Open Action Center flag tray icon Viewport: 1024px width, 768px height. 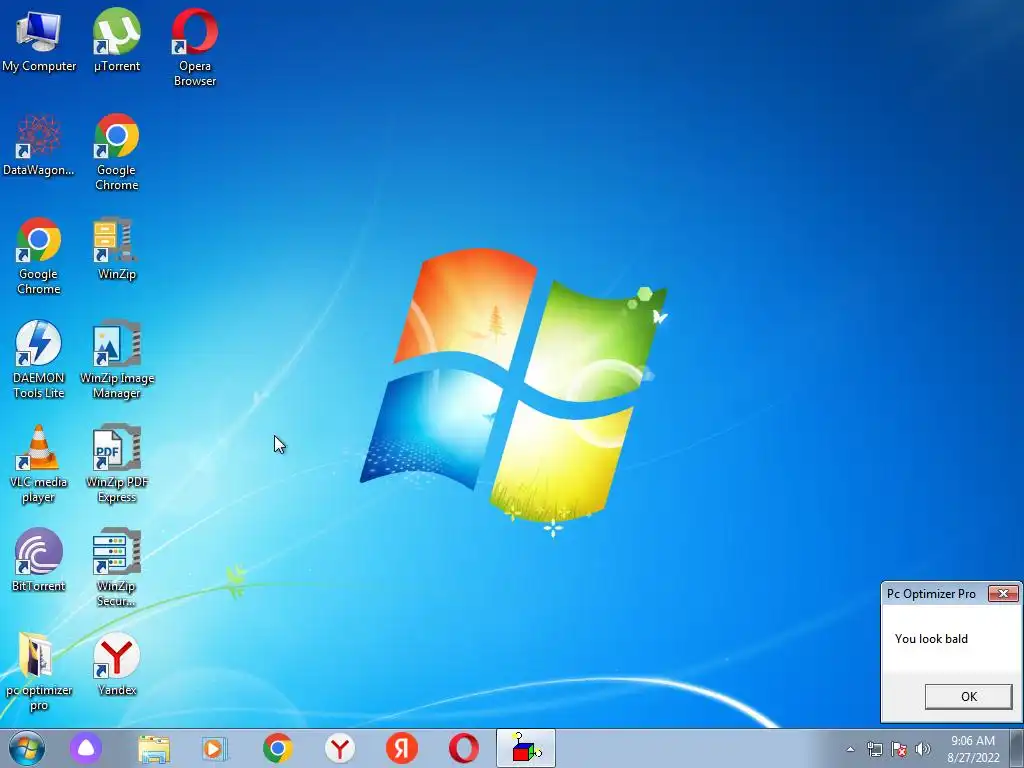pos(899,749)
